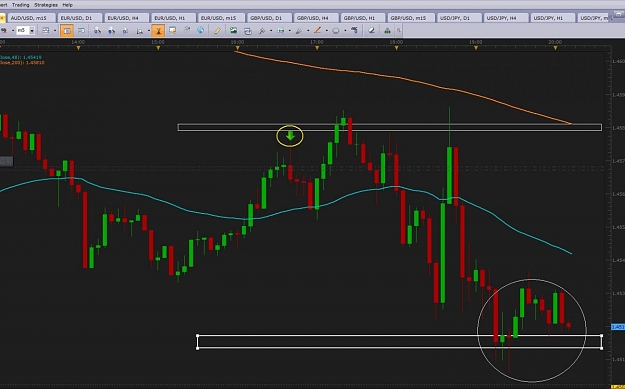Open the m5 timeframe combo box
This screenshot has height=389, width=625.
(26, 30)
